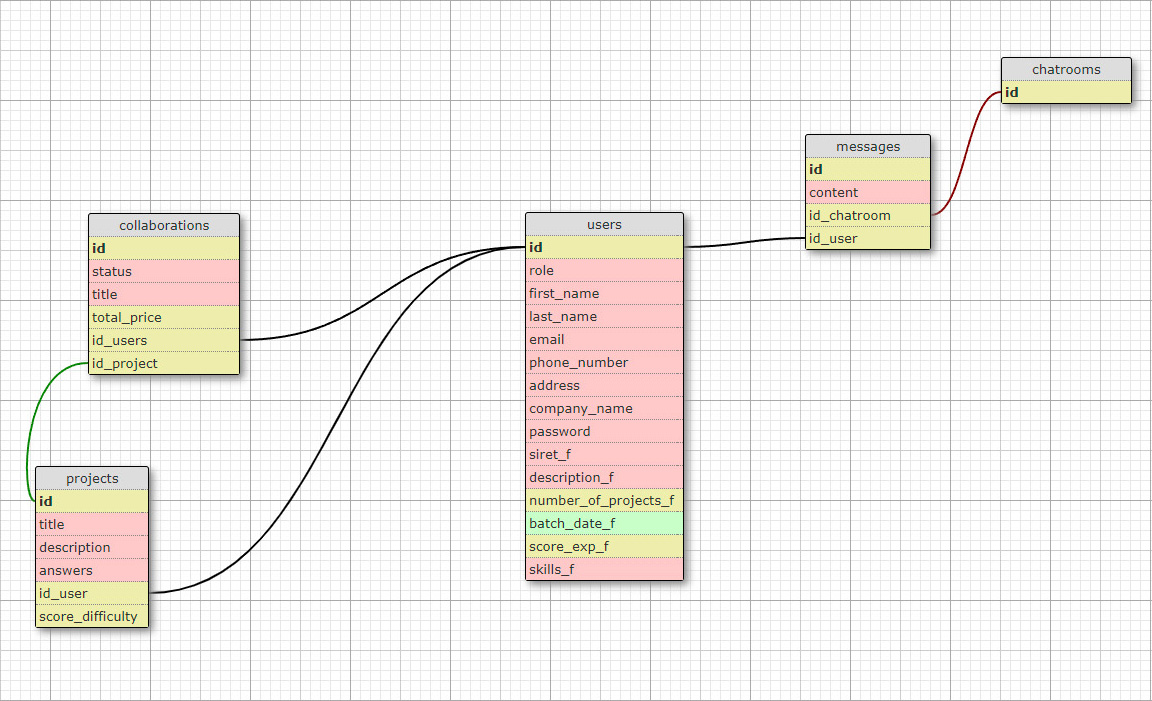Click the id_project field
Screen dimensions: 1152x701
(164, 363)
